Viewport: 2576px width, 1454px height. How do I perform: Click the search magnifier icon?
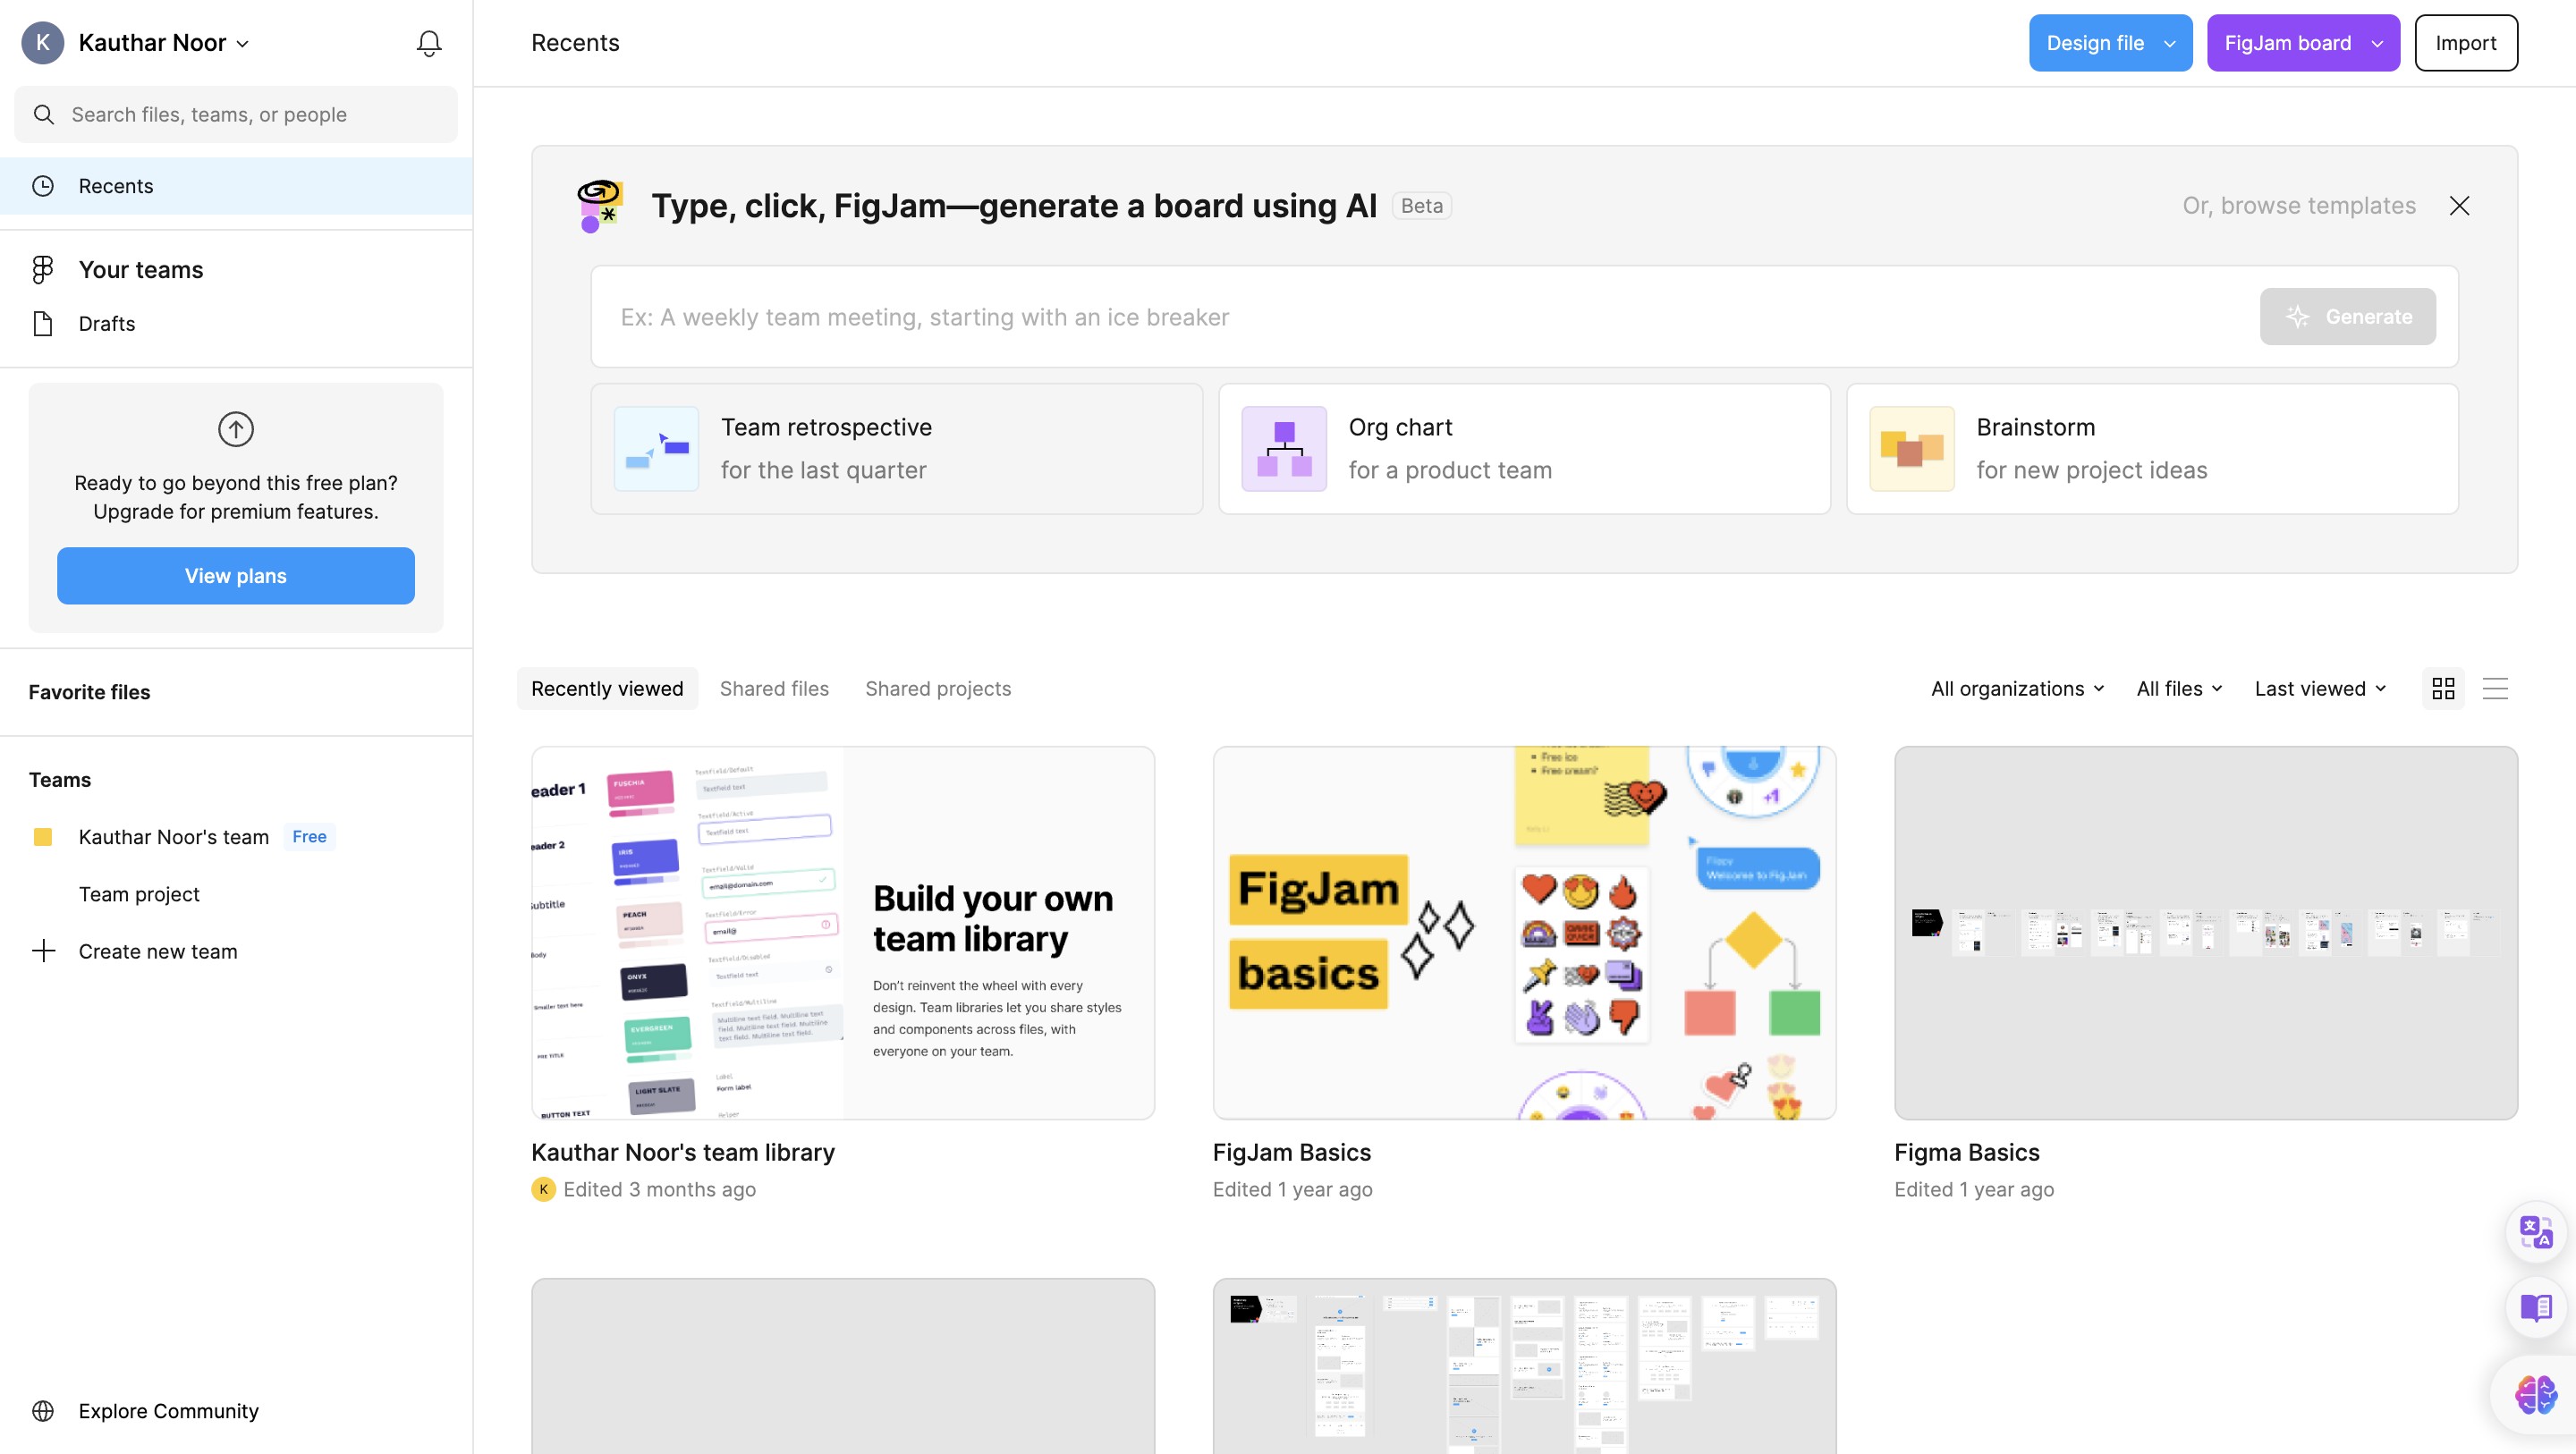(x=44, y=114)
